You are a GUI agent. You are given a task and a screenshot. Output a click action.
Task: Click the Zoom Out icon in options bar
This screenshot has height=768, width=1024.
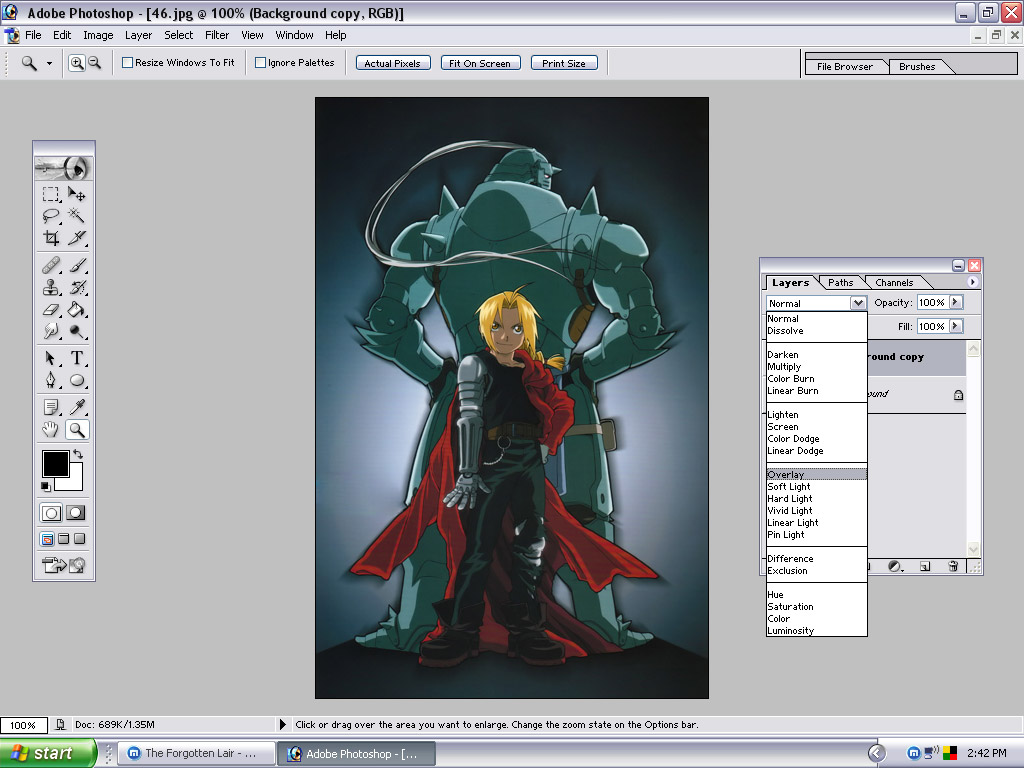tap(95, 63)
